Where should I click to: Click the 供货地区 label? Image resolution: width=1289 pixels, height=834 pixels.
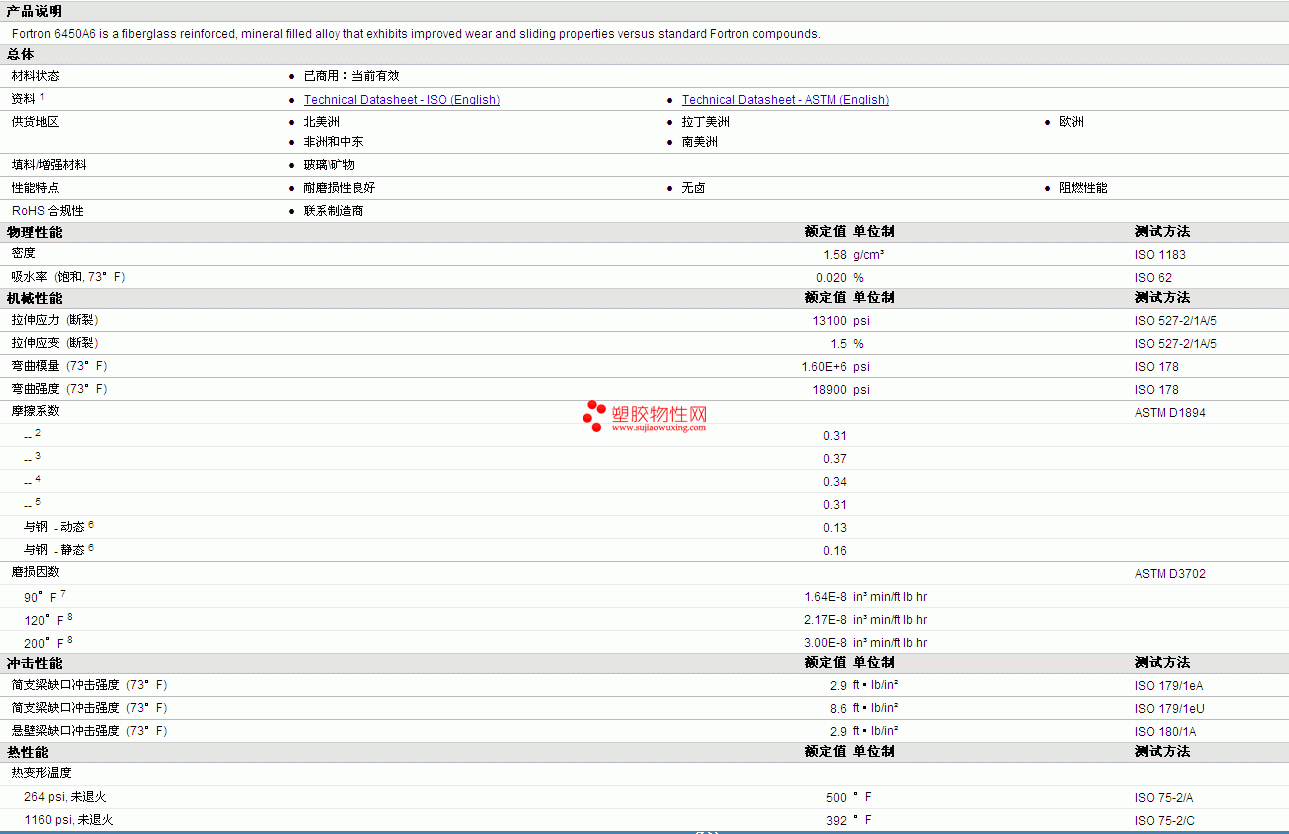coord(36,122)
